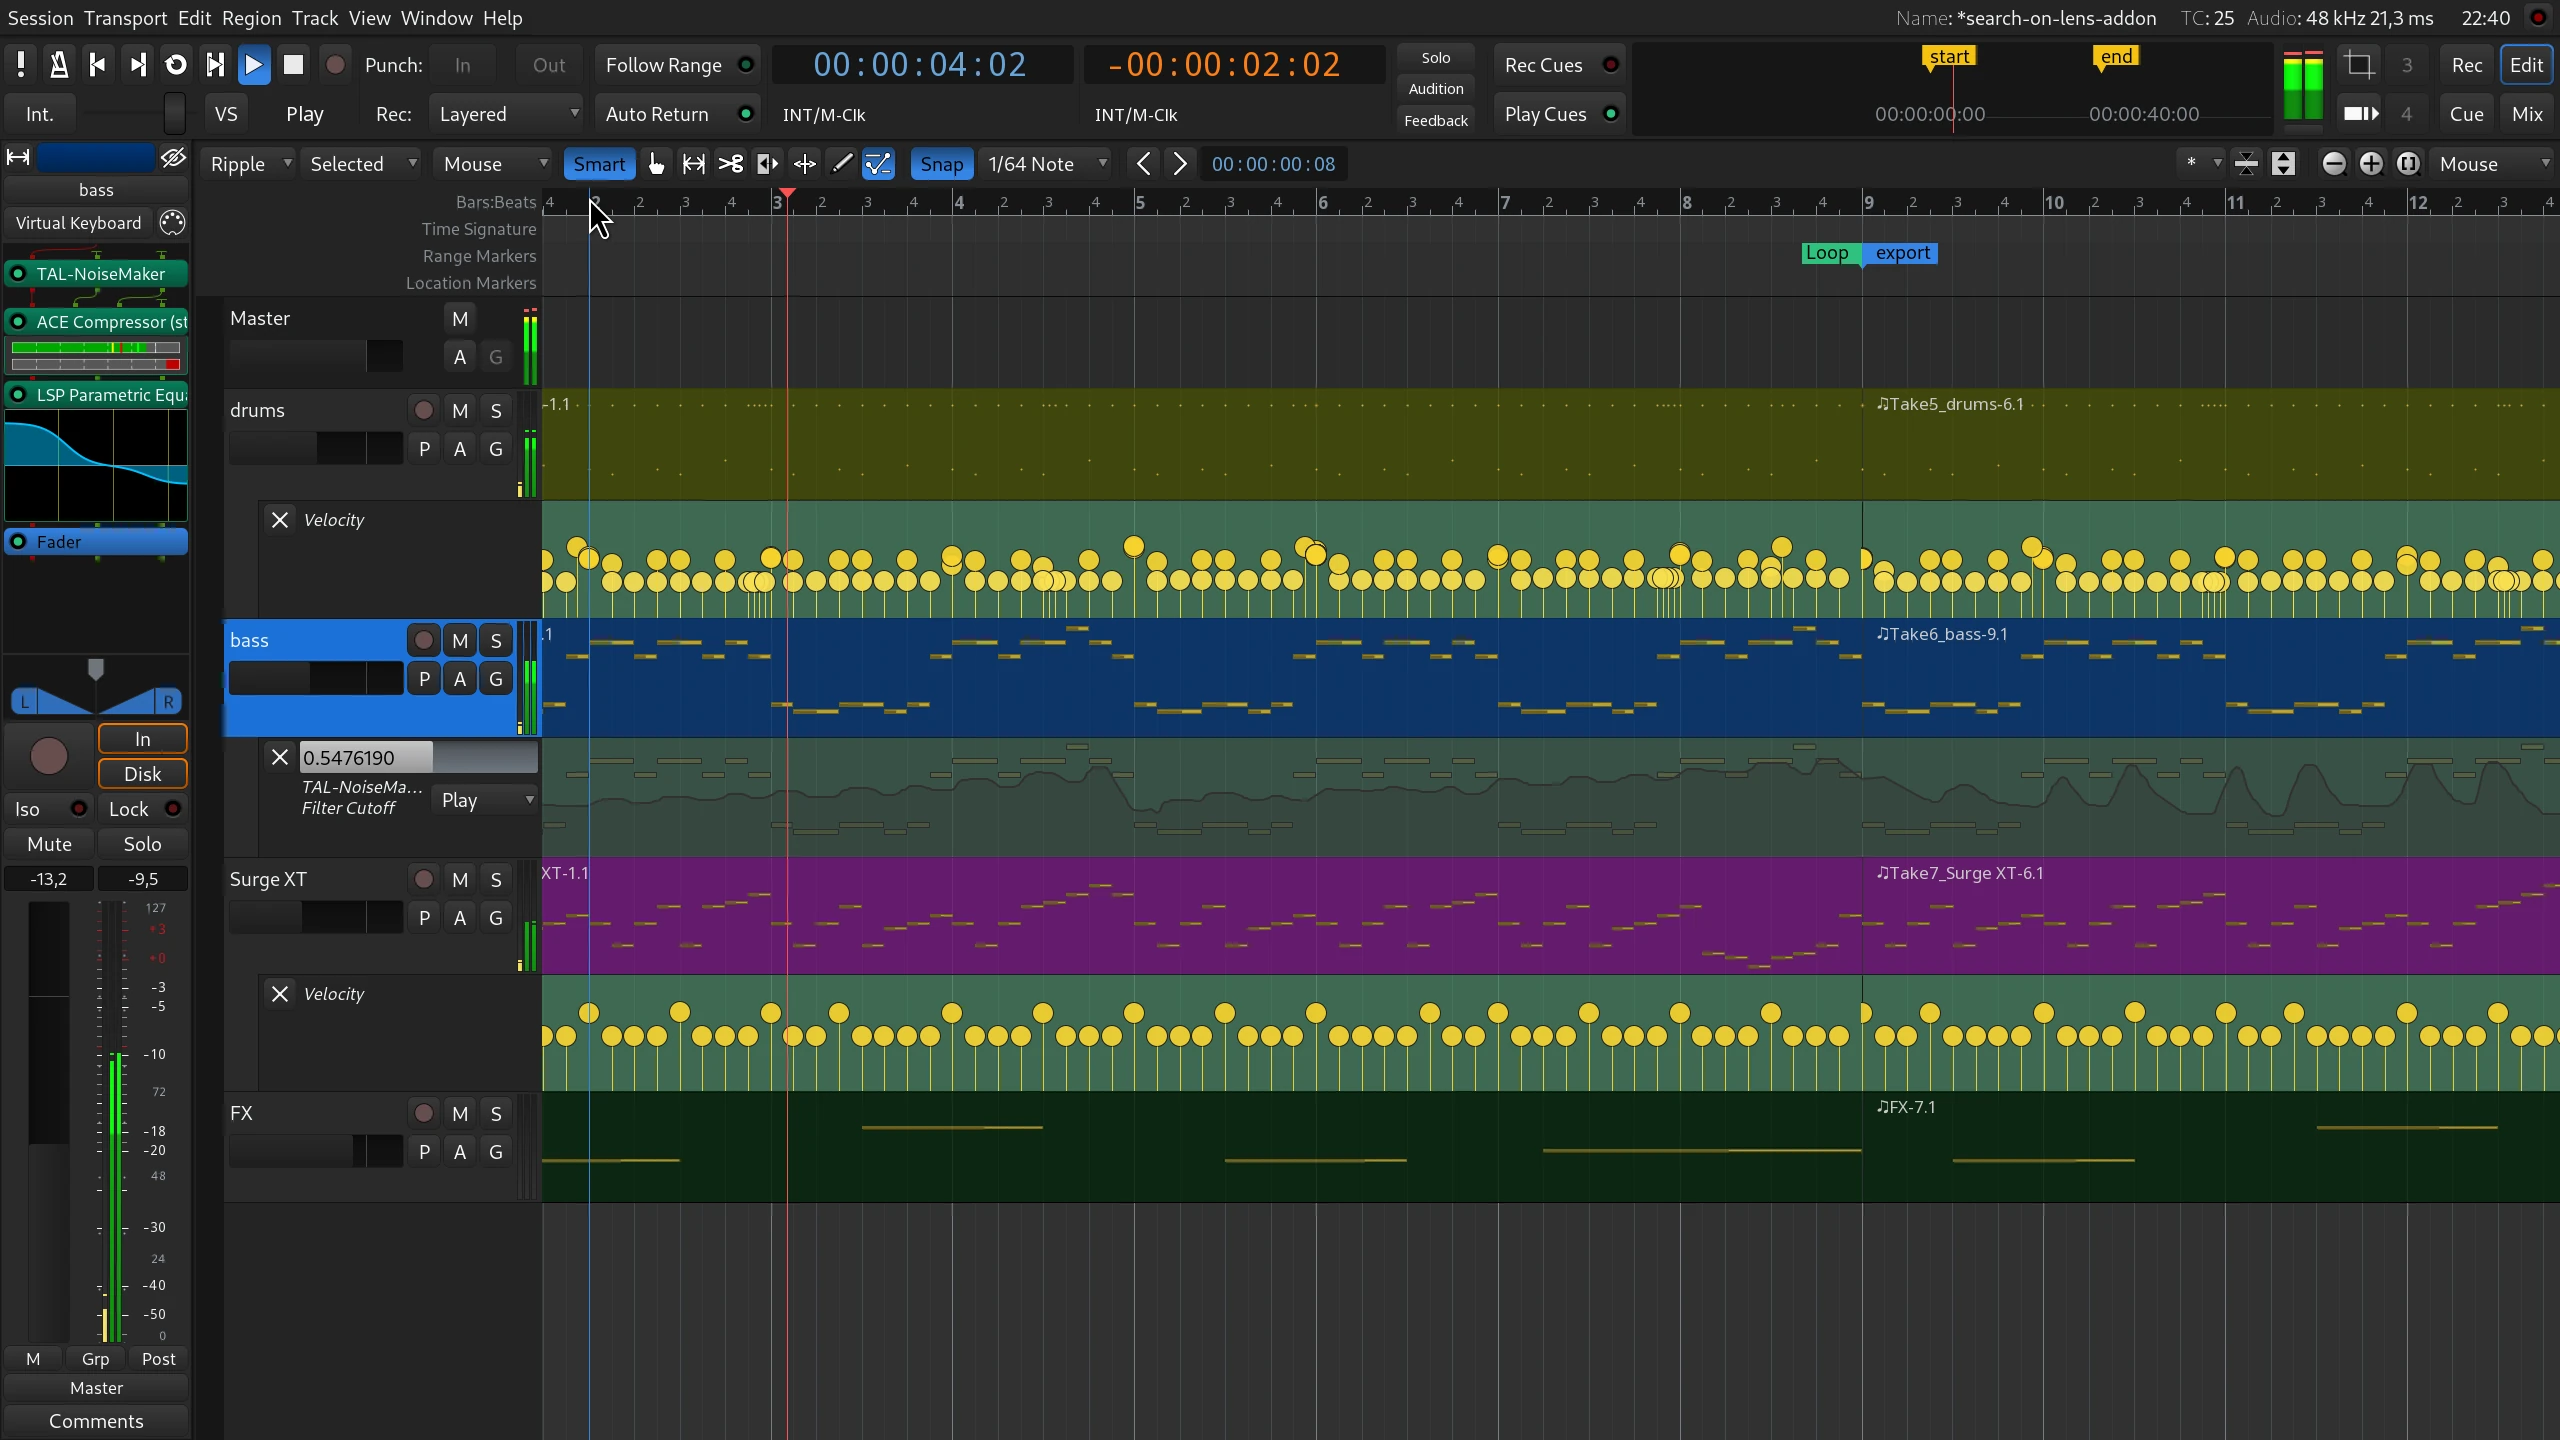Open TAL-NoiseMaker plugin entry
The height and width of the screenshot is (1440, 2560).
[x=96, y=273]
